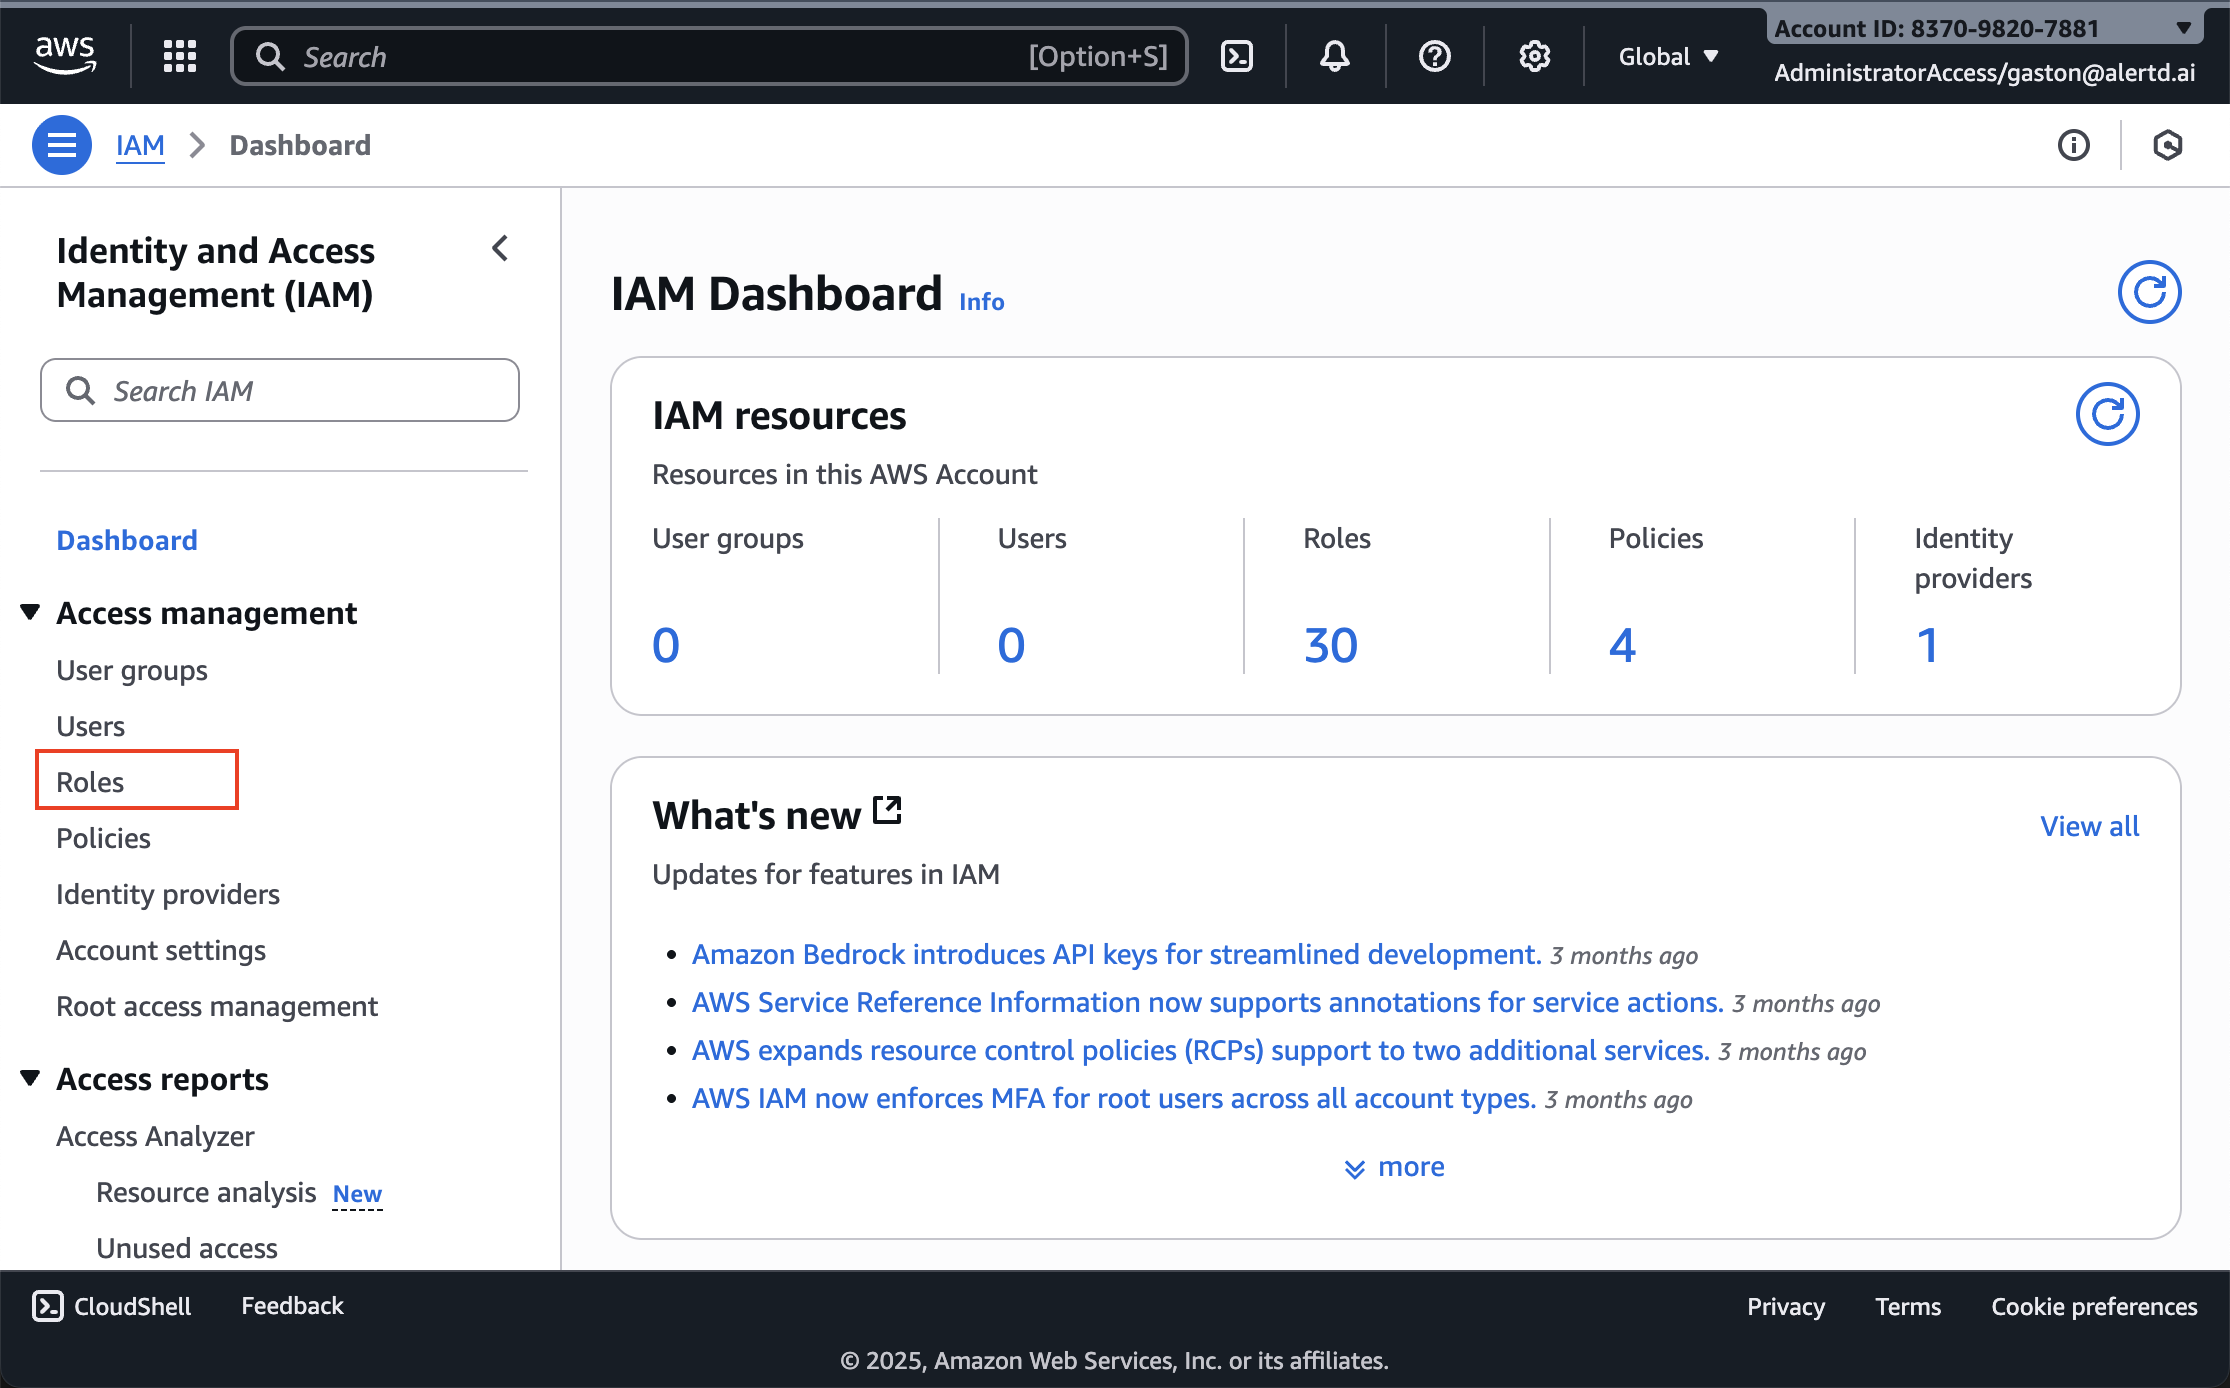Navigate to the Policies page

coord(103,838)
